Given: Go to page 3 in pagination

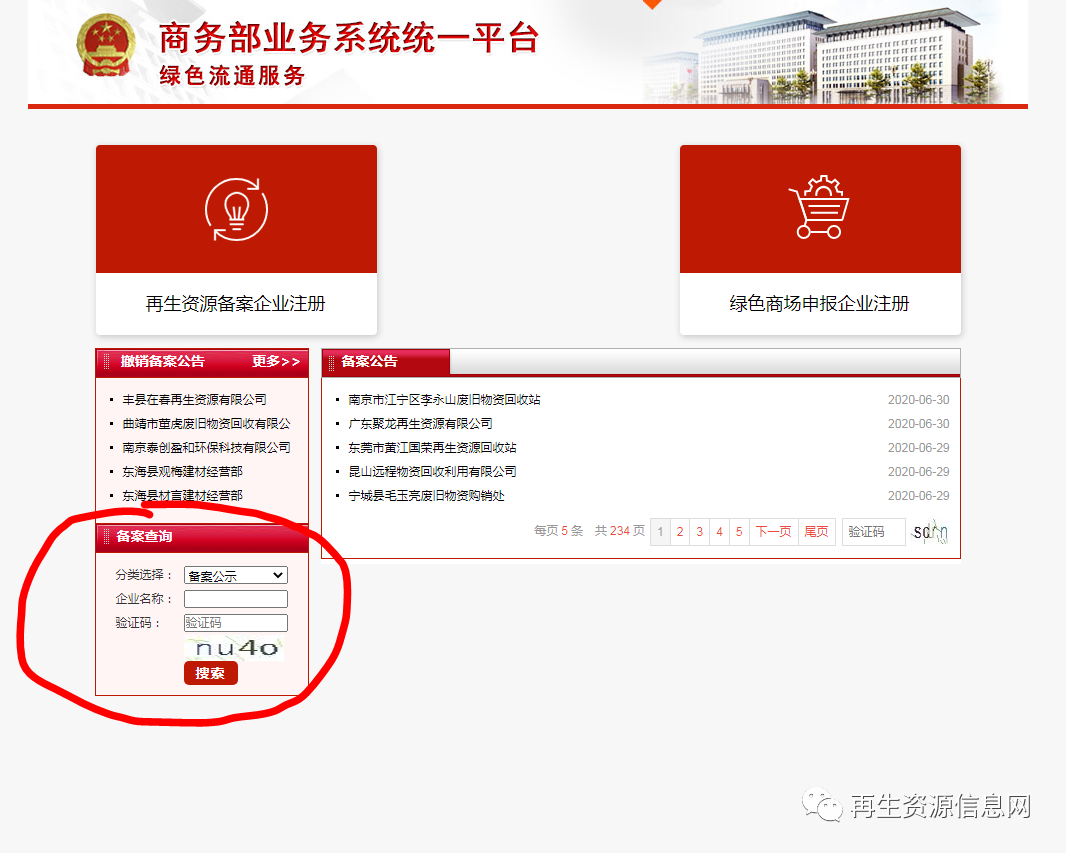Looking at the screenshot, I should [x=699, y=531].
